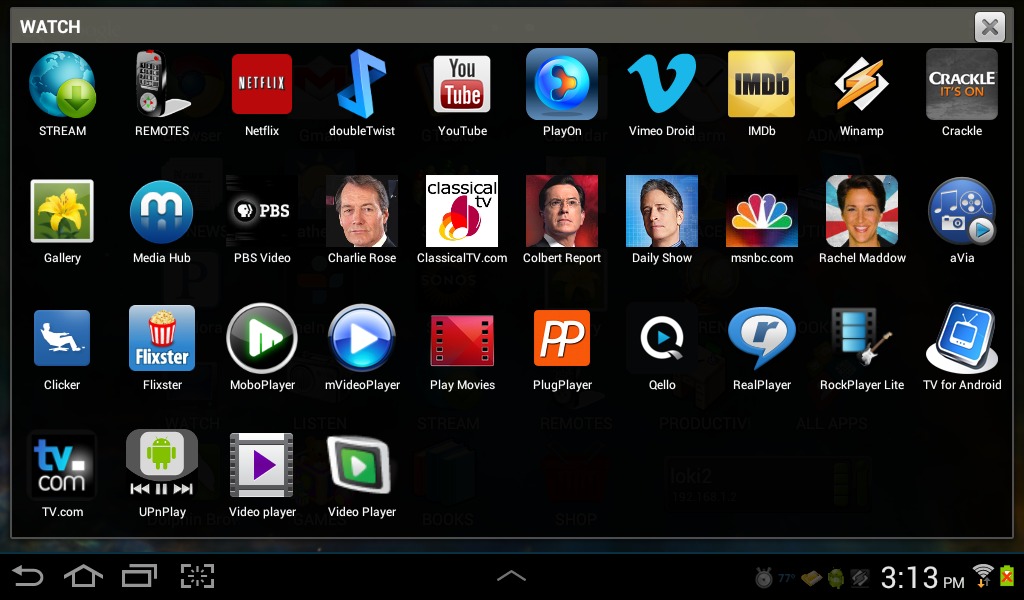Tap the 3:13 PM clock

click(922, 578)
